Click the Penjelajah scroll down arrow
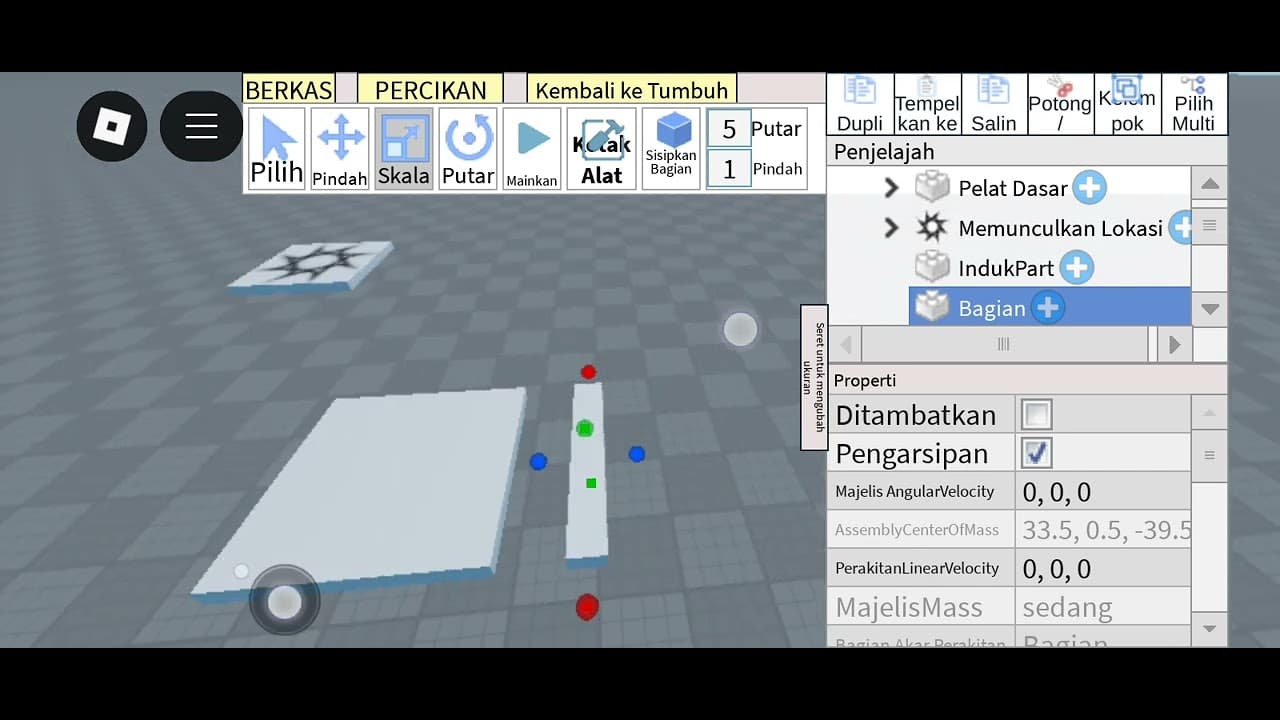Viewport: 1280px width, 720px height. (x=1210, y=309)
